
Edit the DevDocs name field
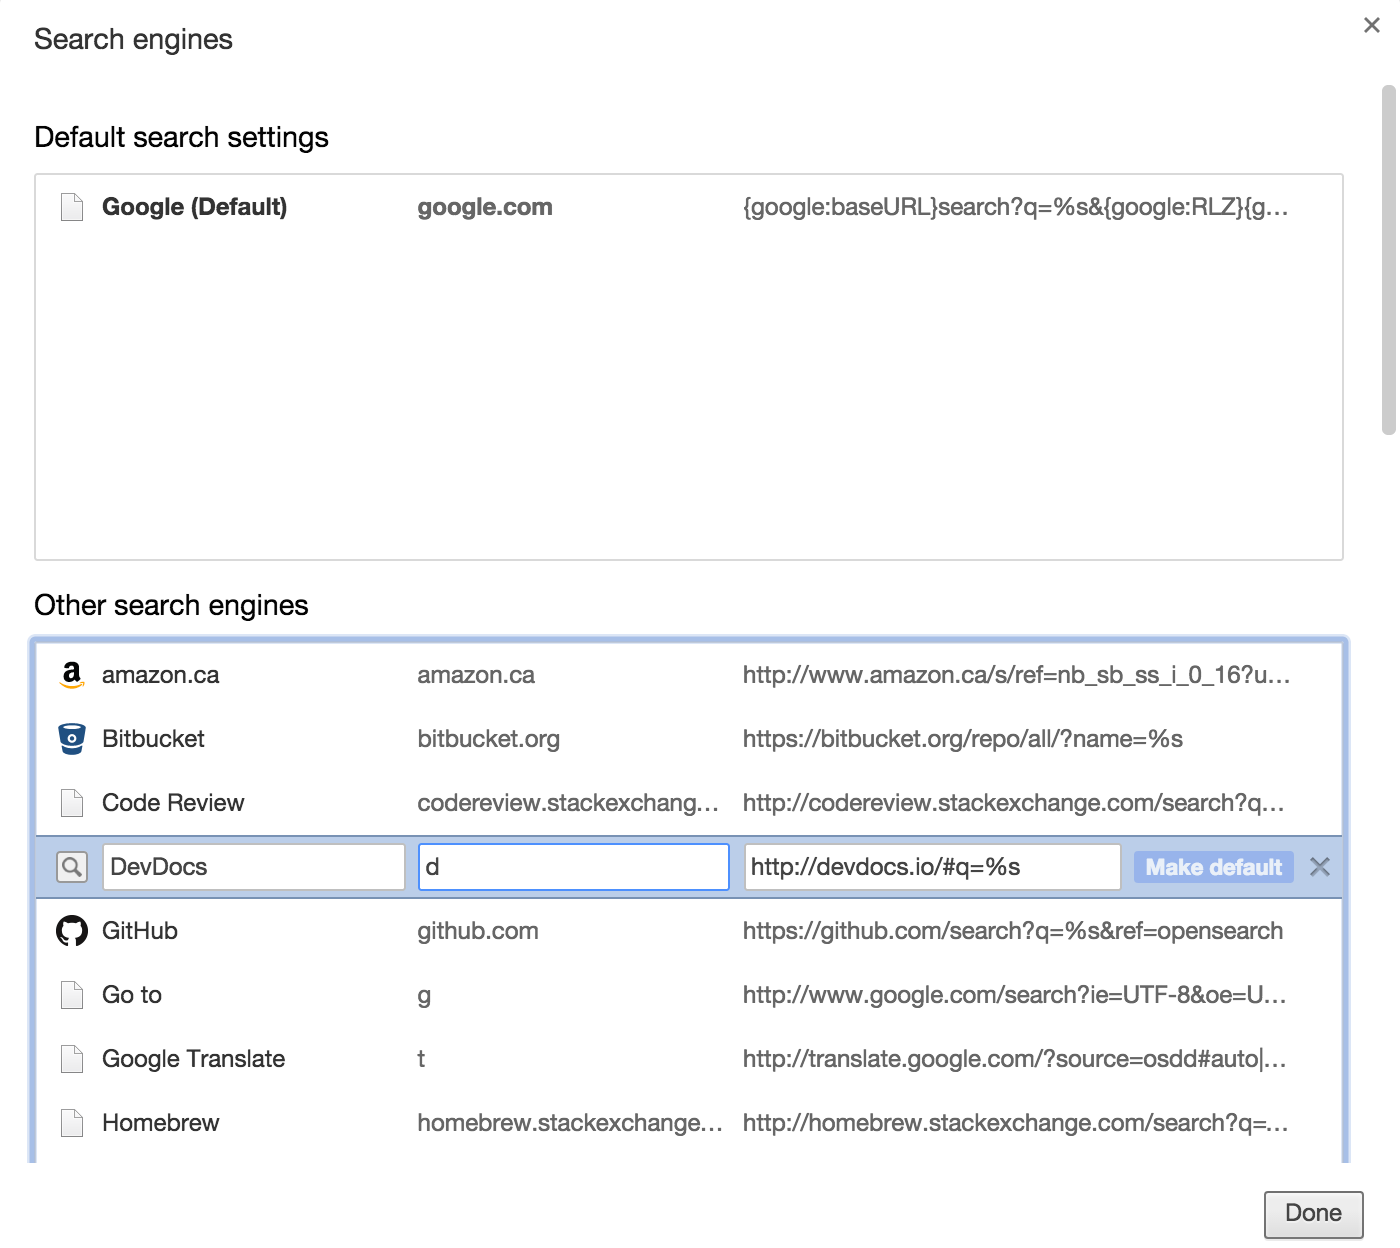click(x=254, y=867)
